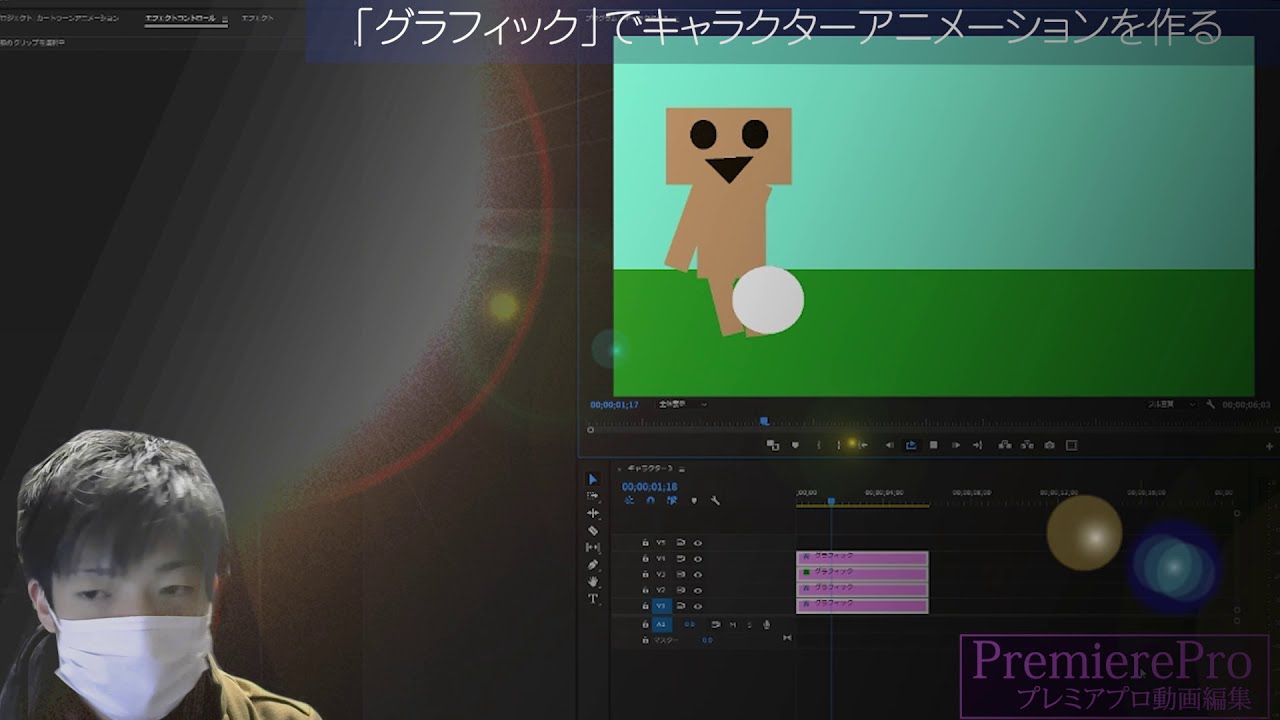Lock the Master (マスター) track
1280x720 pixels.
(x=645, y=640)
